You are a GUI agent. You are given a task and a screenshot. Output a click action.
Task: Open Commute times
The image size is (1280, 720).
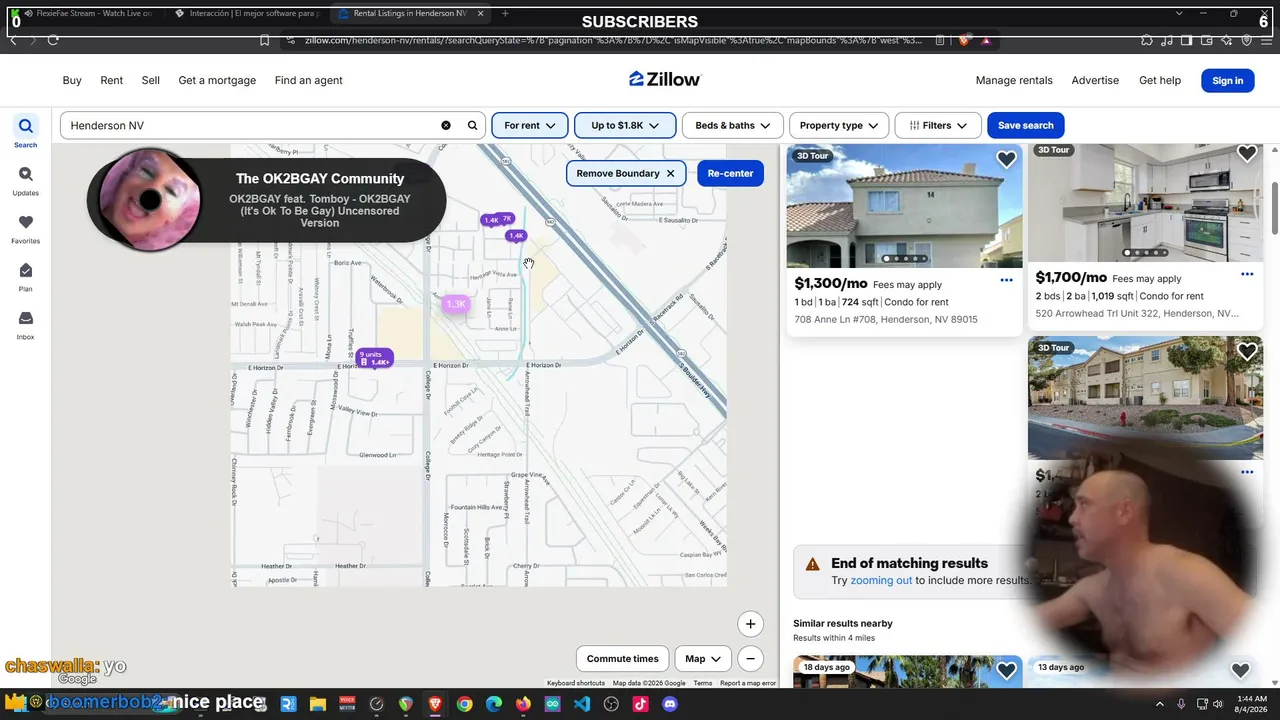tap(622, 659)
